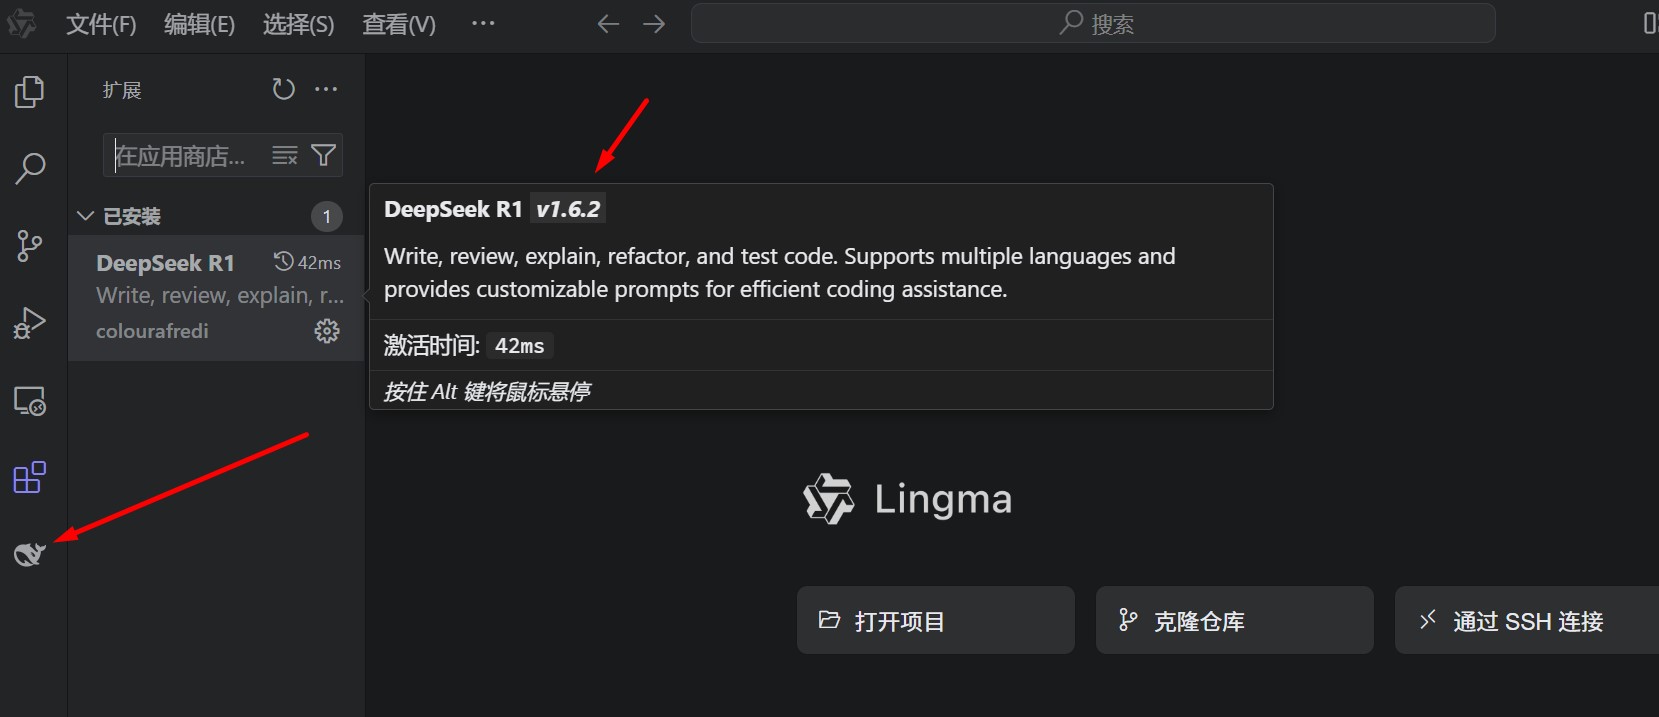Collapse the 已安装 extensions section
Screen dimensions: 1659x717
coord(85,215)
